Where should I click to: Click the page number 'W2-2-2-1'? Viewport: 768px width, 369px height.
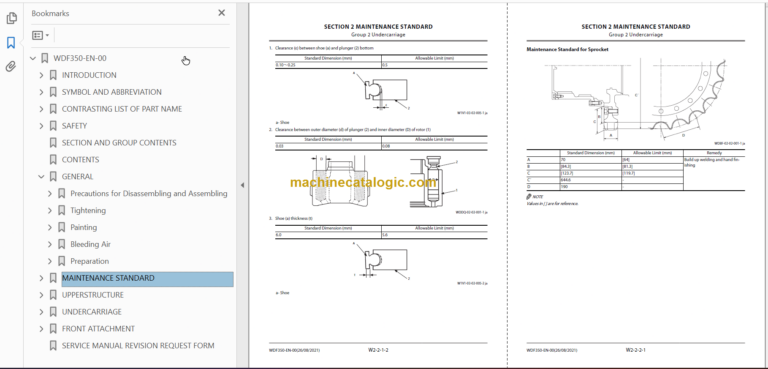pos(636,350)
